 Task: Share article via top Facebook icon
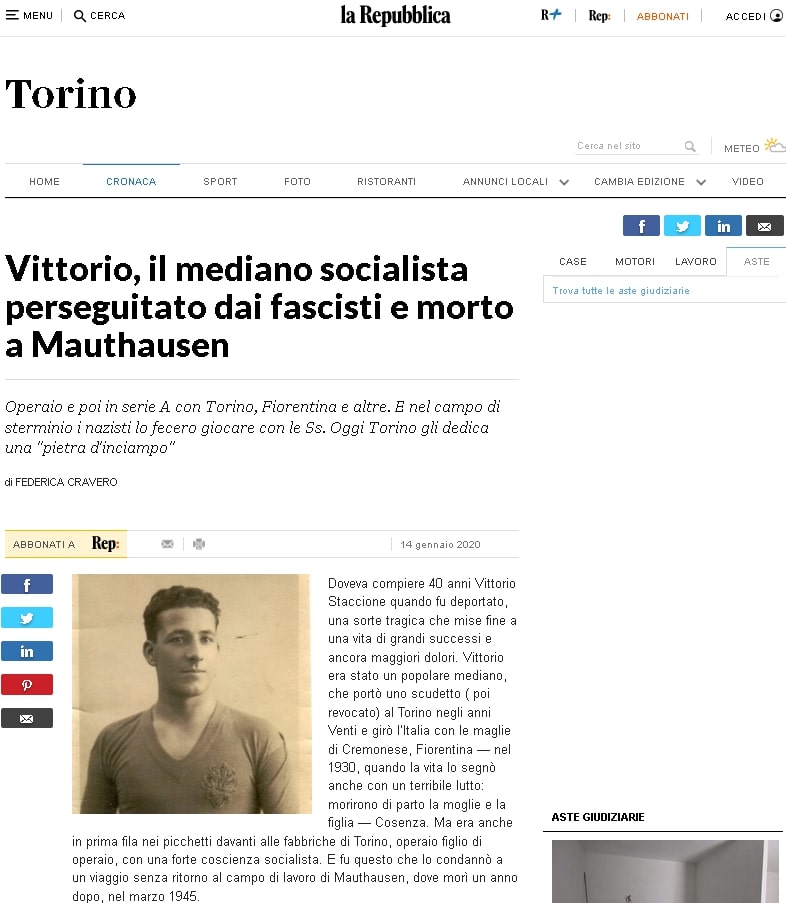click(641, 226)
